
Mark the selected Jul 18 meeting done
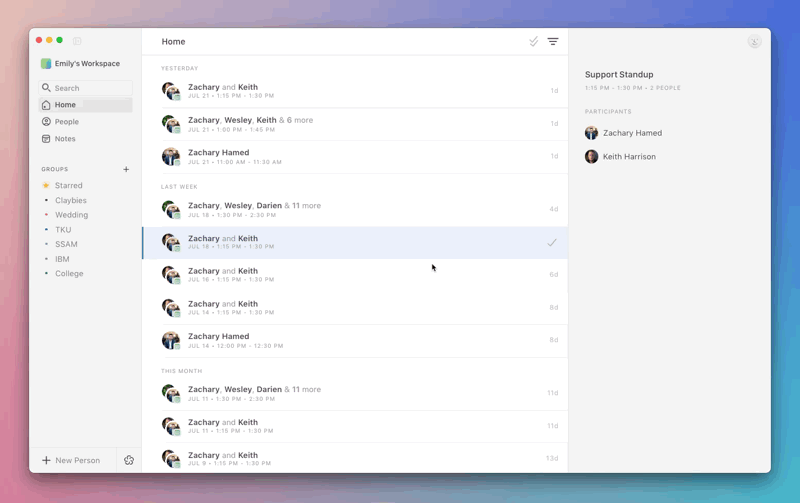552,242
